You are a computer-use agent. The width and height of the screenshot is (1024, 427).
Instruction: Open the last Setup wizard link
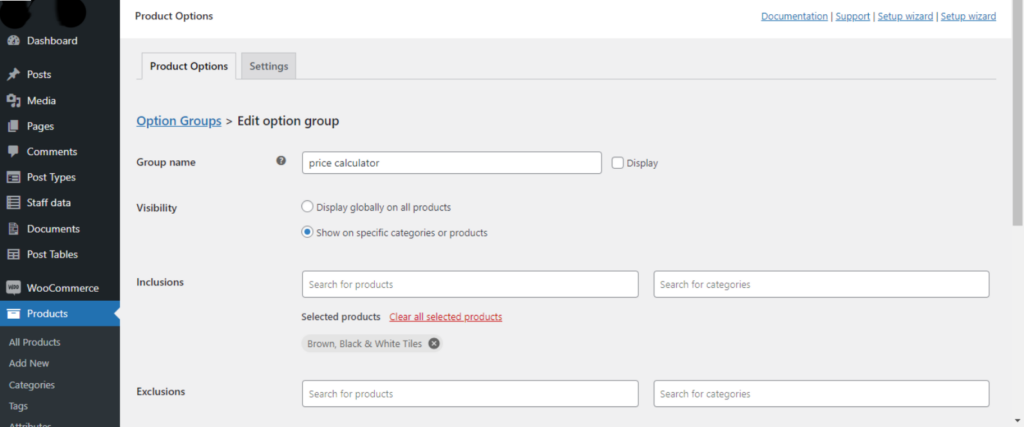(968, 16)
